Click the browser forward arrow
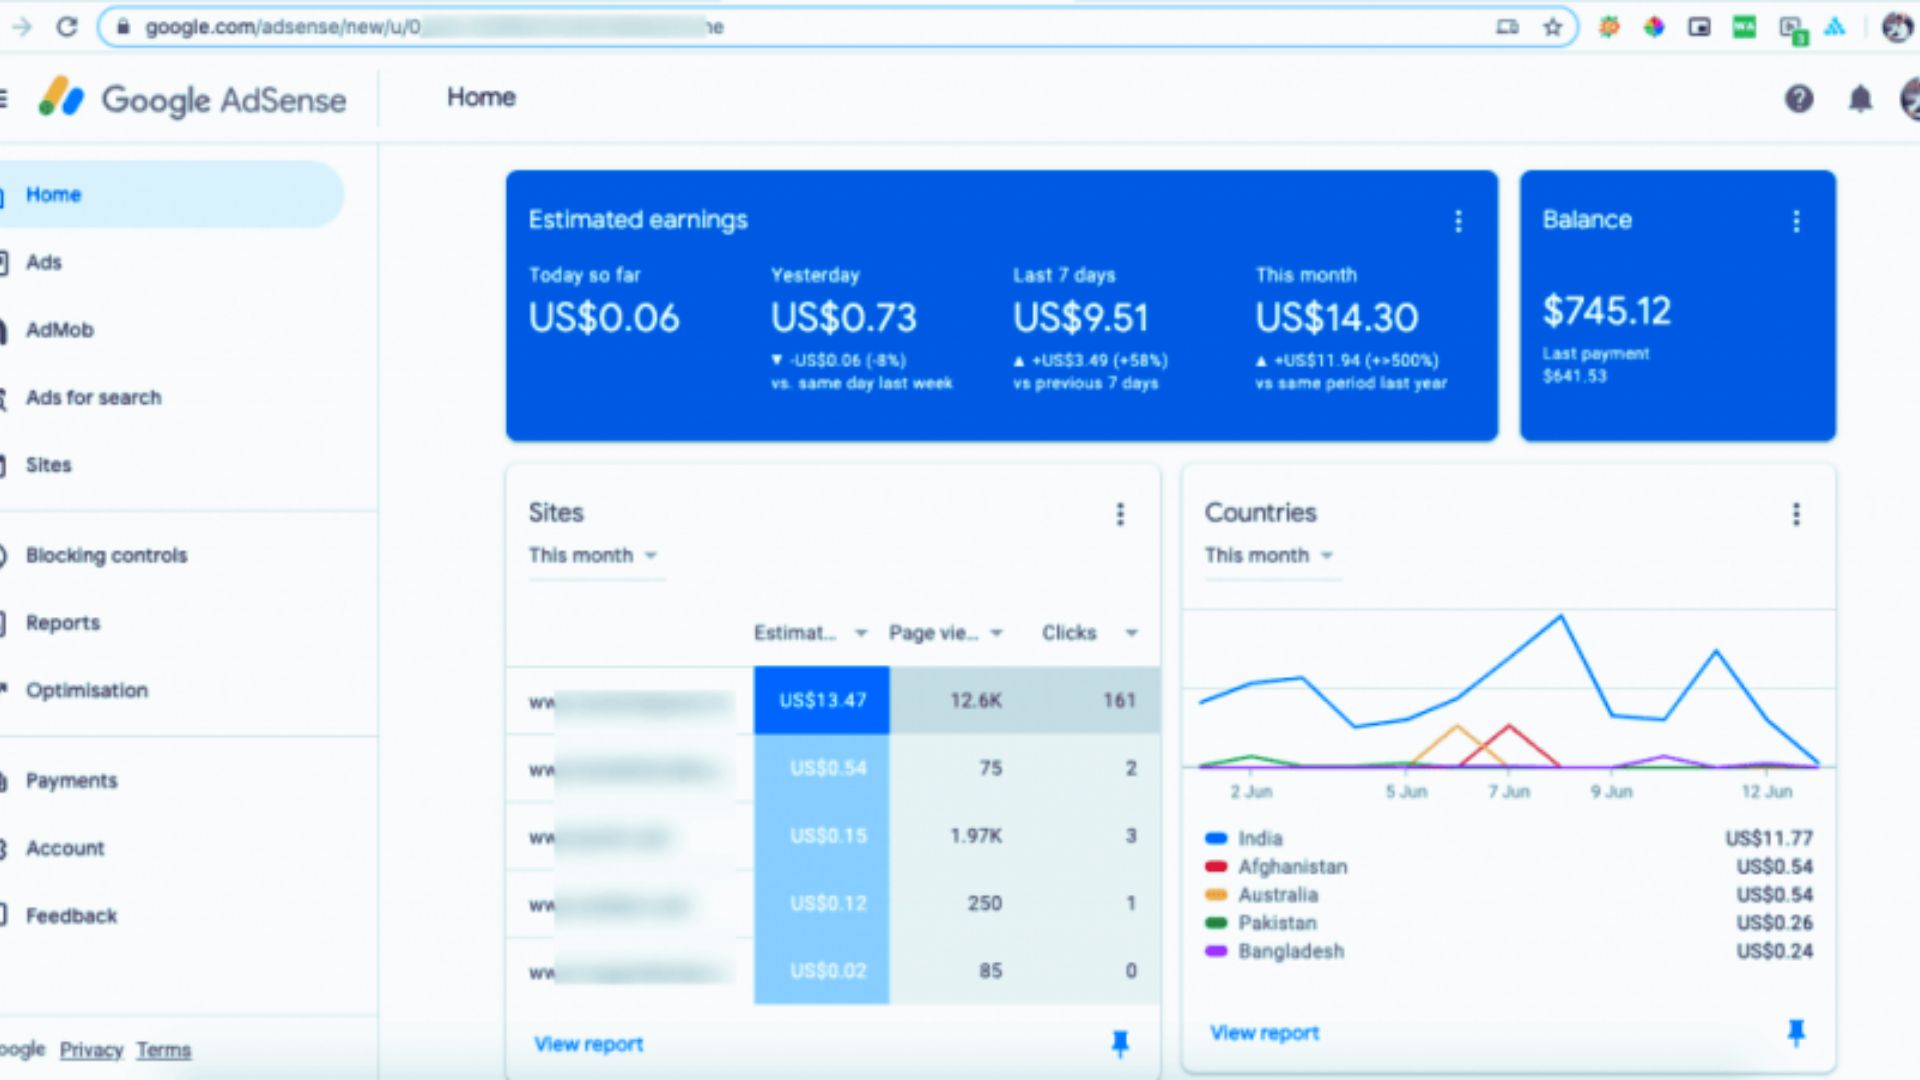Viewport: 1920px width, 1080px height. click(x=21, y=27)
